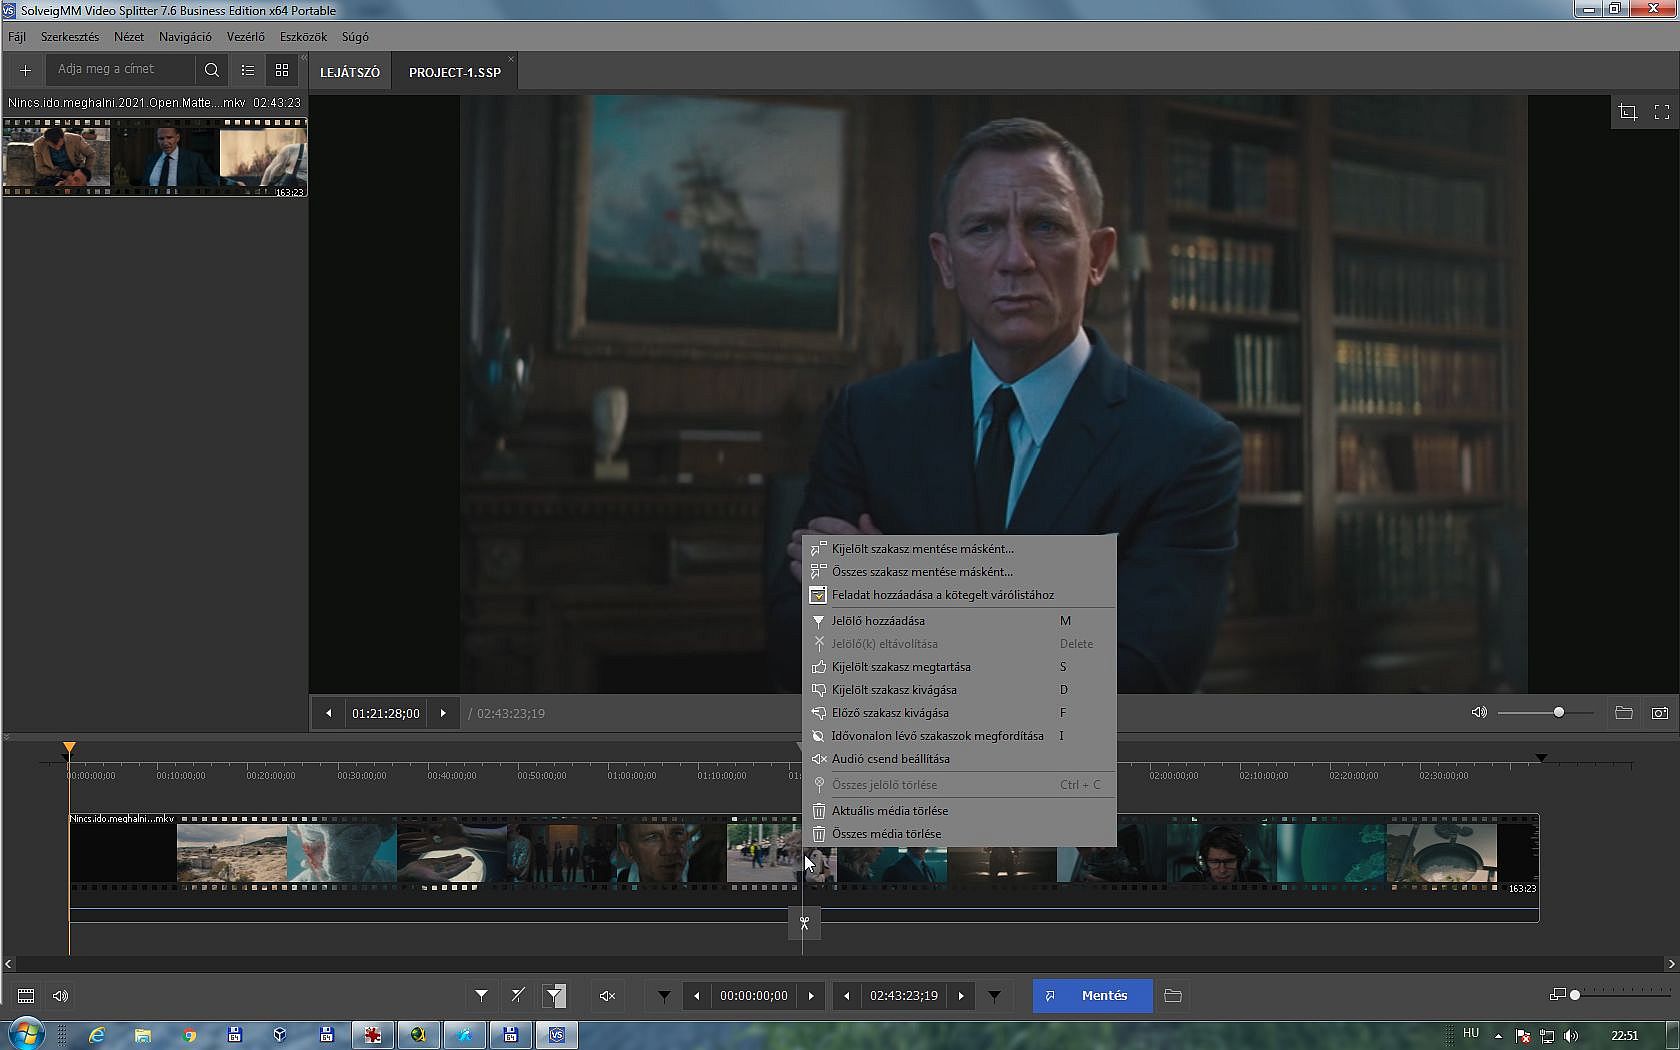Open the output folder next to Mentés
1680x1050 pixels.
pyautogui.click(x=1173, y=996)
